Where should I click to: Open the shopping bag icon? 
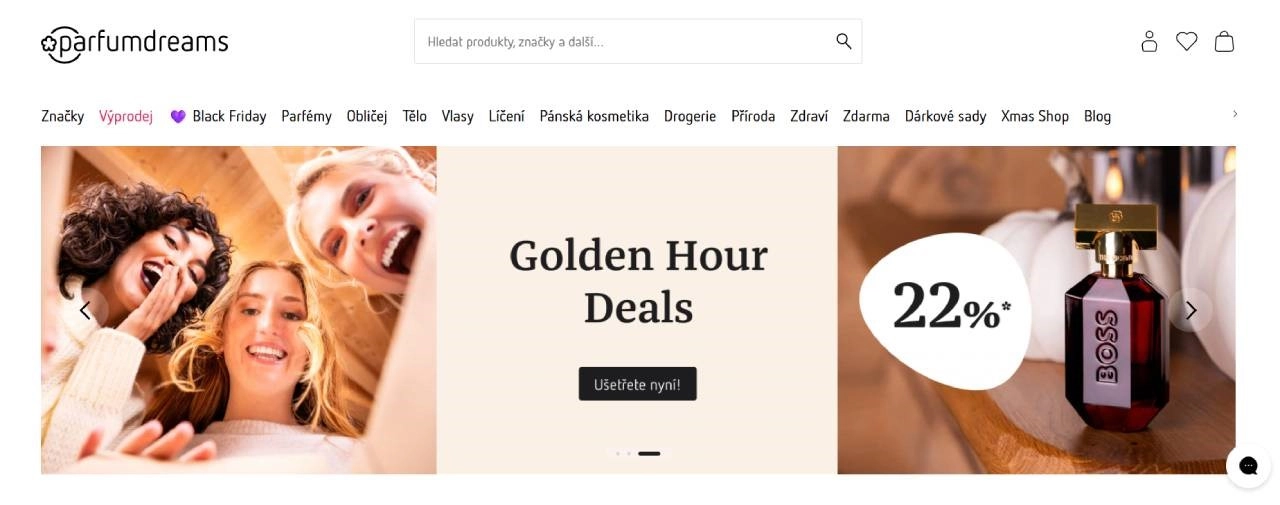[1224, 41]
